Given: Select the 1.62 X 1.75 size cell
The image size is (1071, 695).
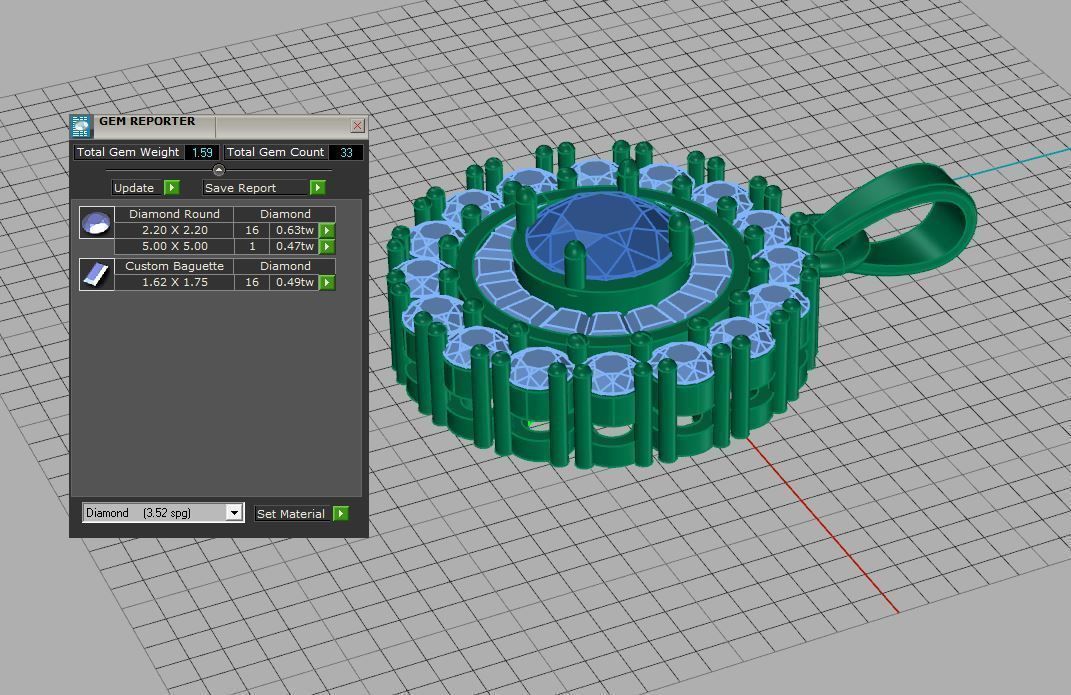Looking at the screenshot, I should [175, 282].
